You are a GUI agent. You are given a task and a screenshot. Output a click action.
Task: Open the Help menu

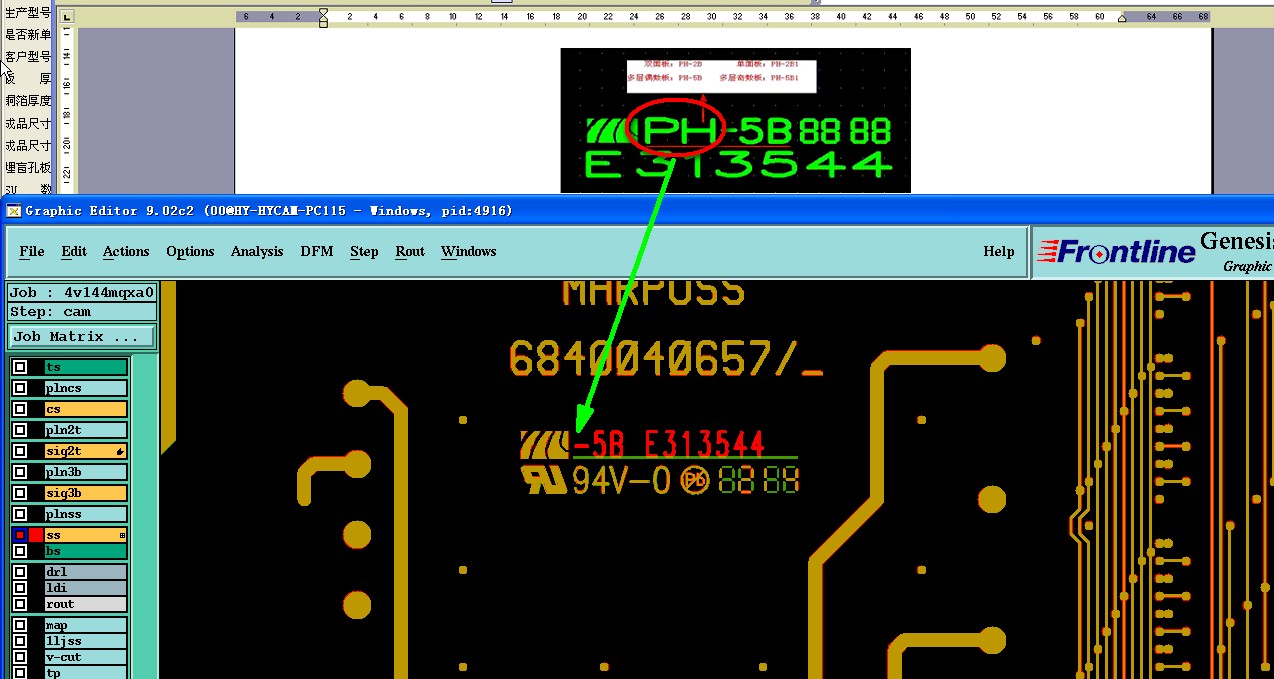998,251
